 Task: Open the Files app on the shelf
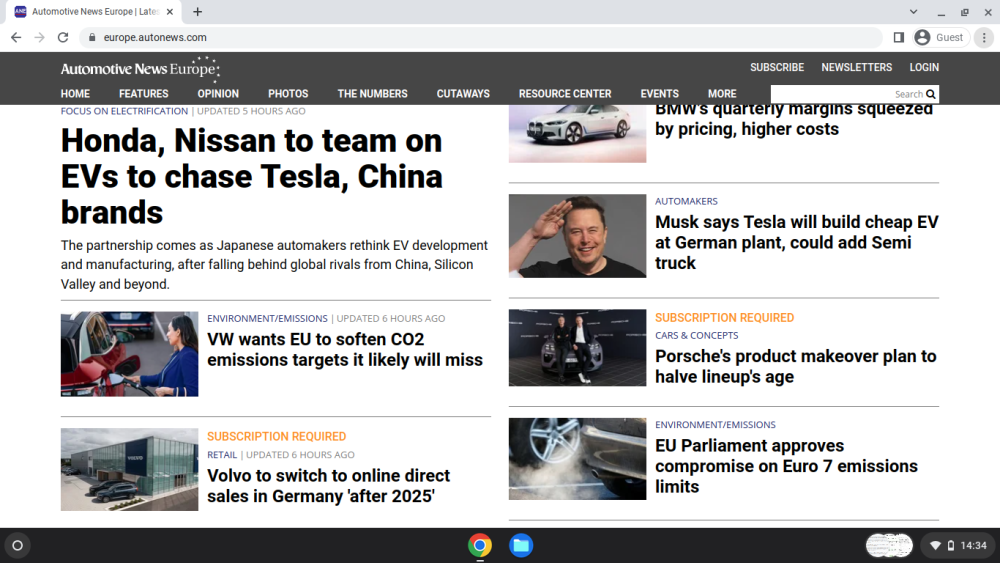[521, 546]
